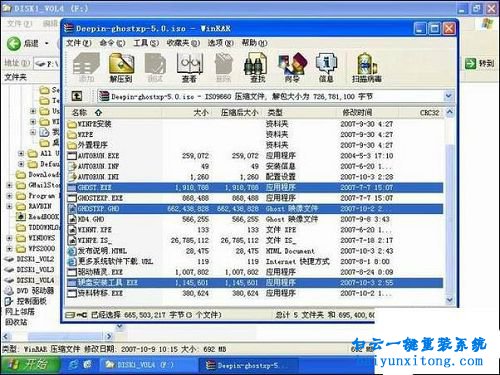Click the 添加 (Add) toolbar icon
Screen dimensions: 500x375
pyautogui.click(x=86, y=67)
